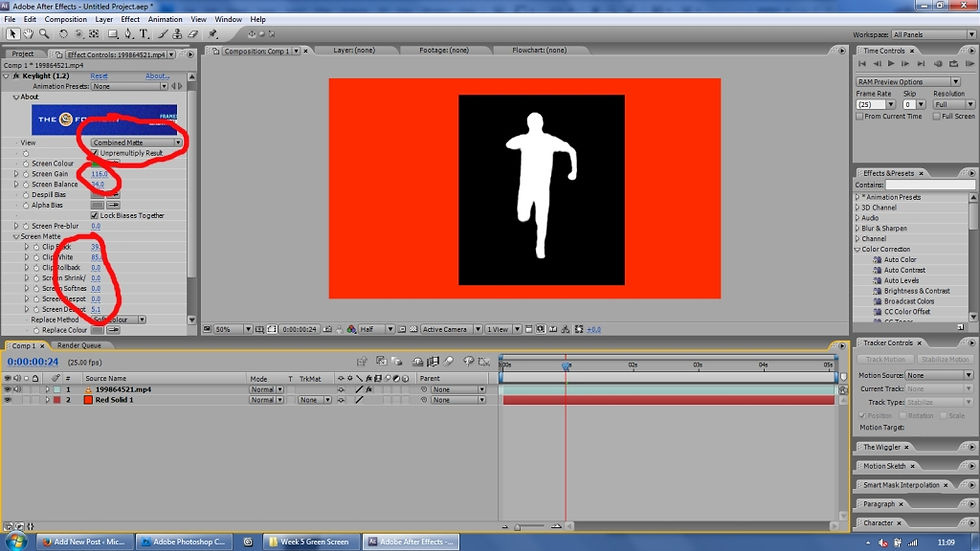Click the About link for Keylight
This screenshot has height=551, width=980.
158,76
